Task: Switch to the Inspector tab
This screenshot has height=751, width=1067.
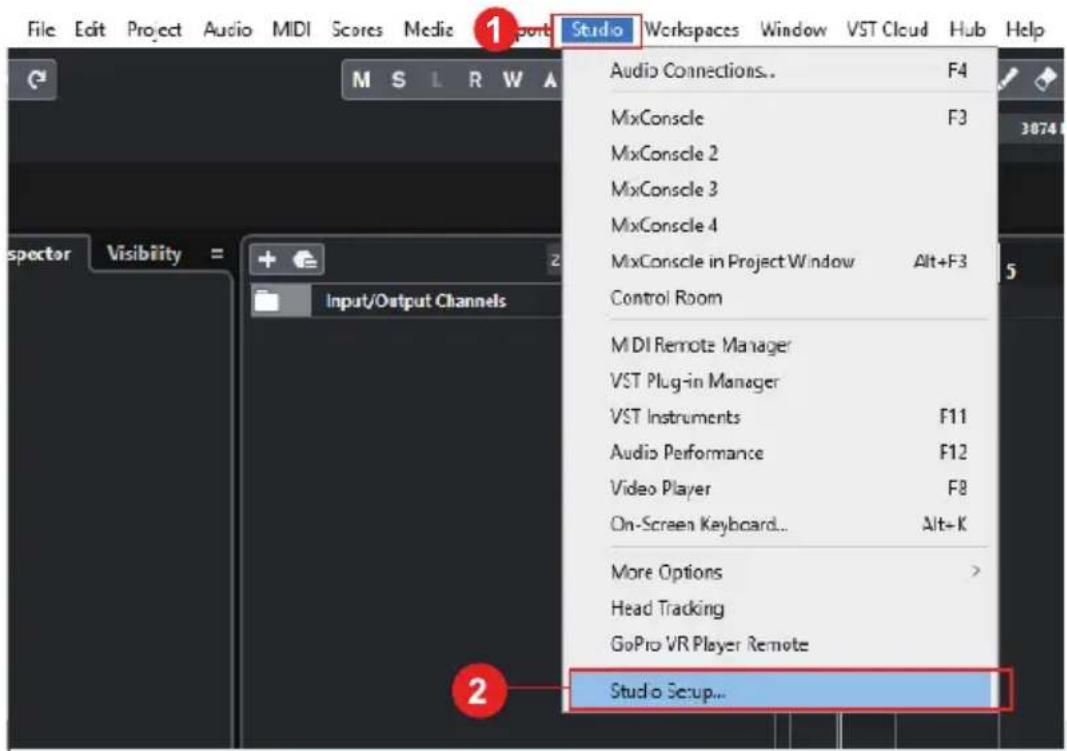Action: [39, 254]
